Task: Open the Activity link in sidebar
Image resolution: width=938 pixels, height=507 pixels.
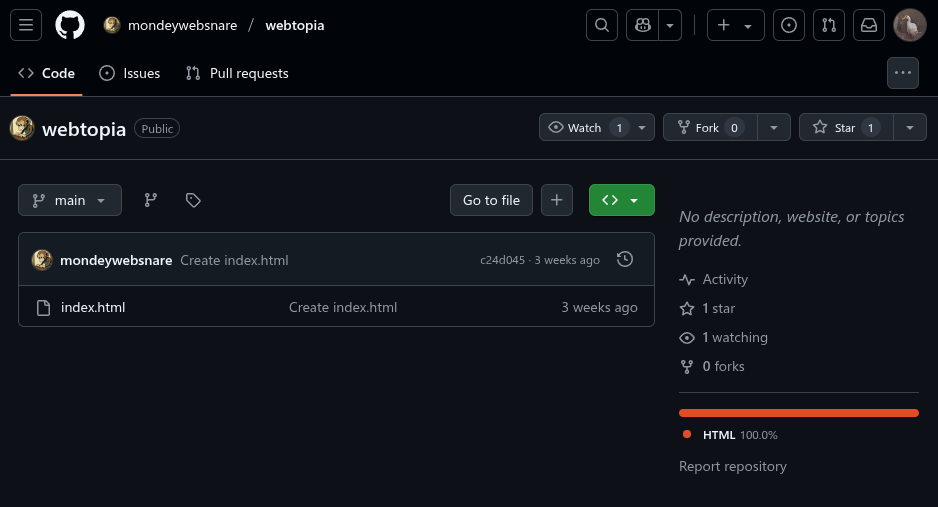Action: coord(714,279)
